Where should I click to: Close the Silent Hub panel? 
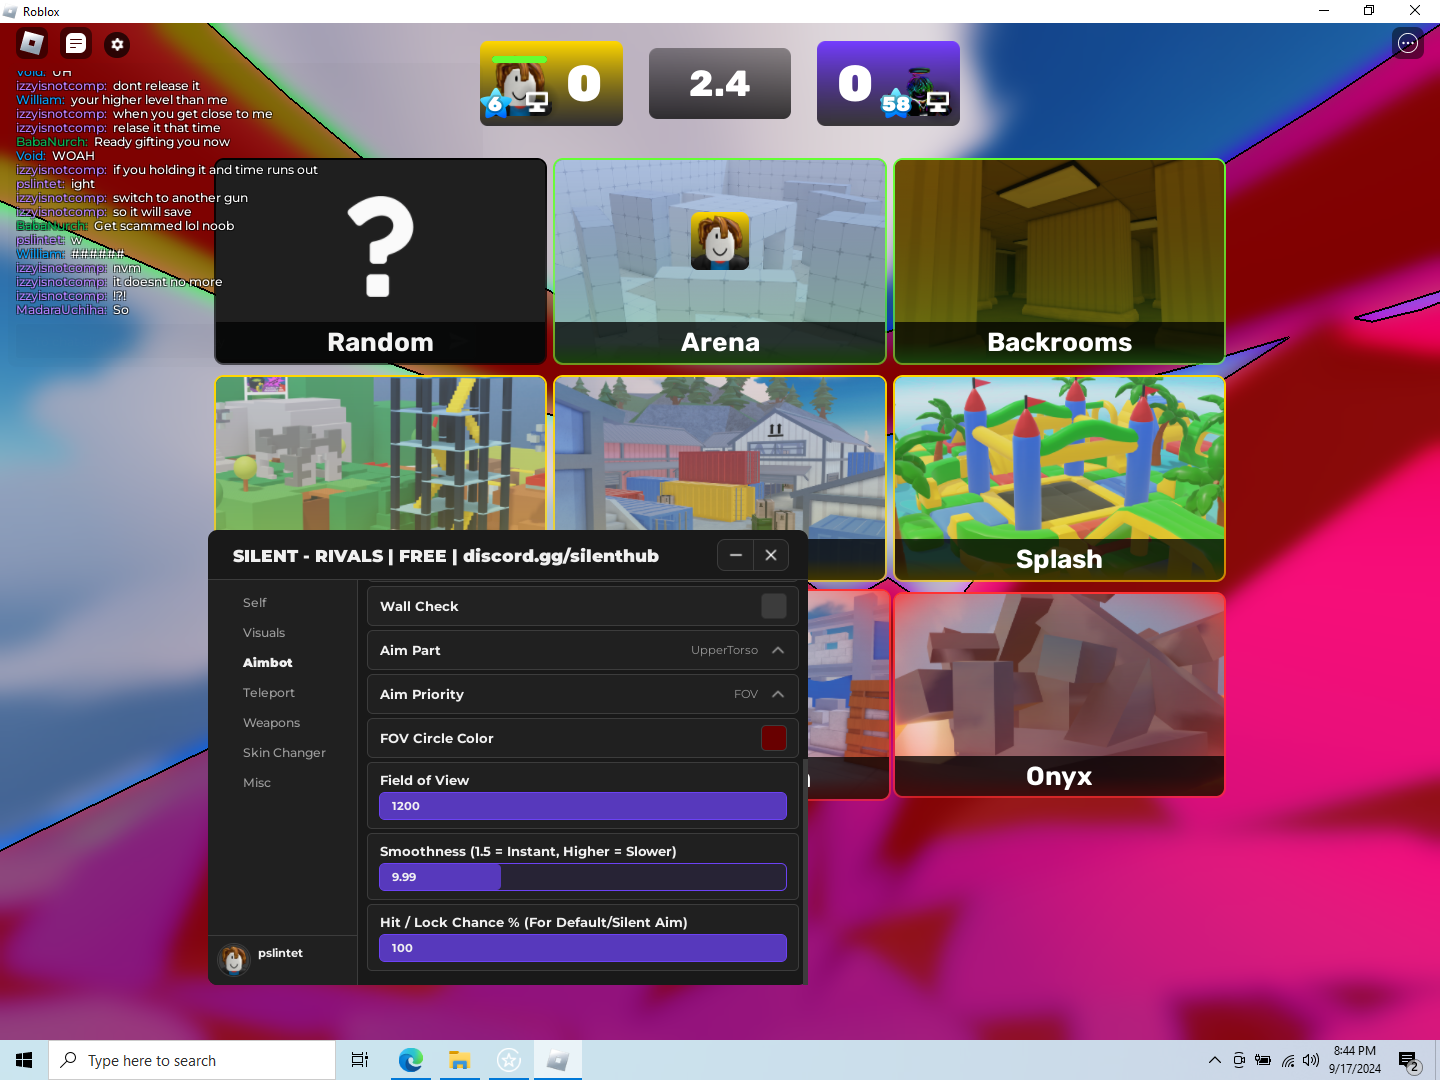pos(771,555)
